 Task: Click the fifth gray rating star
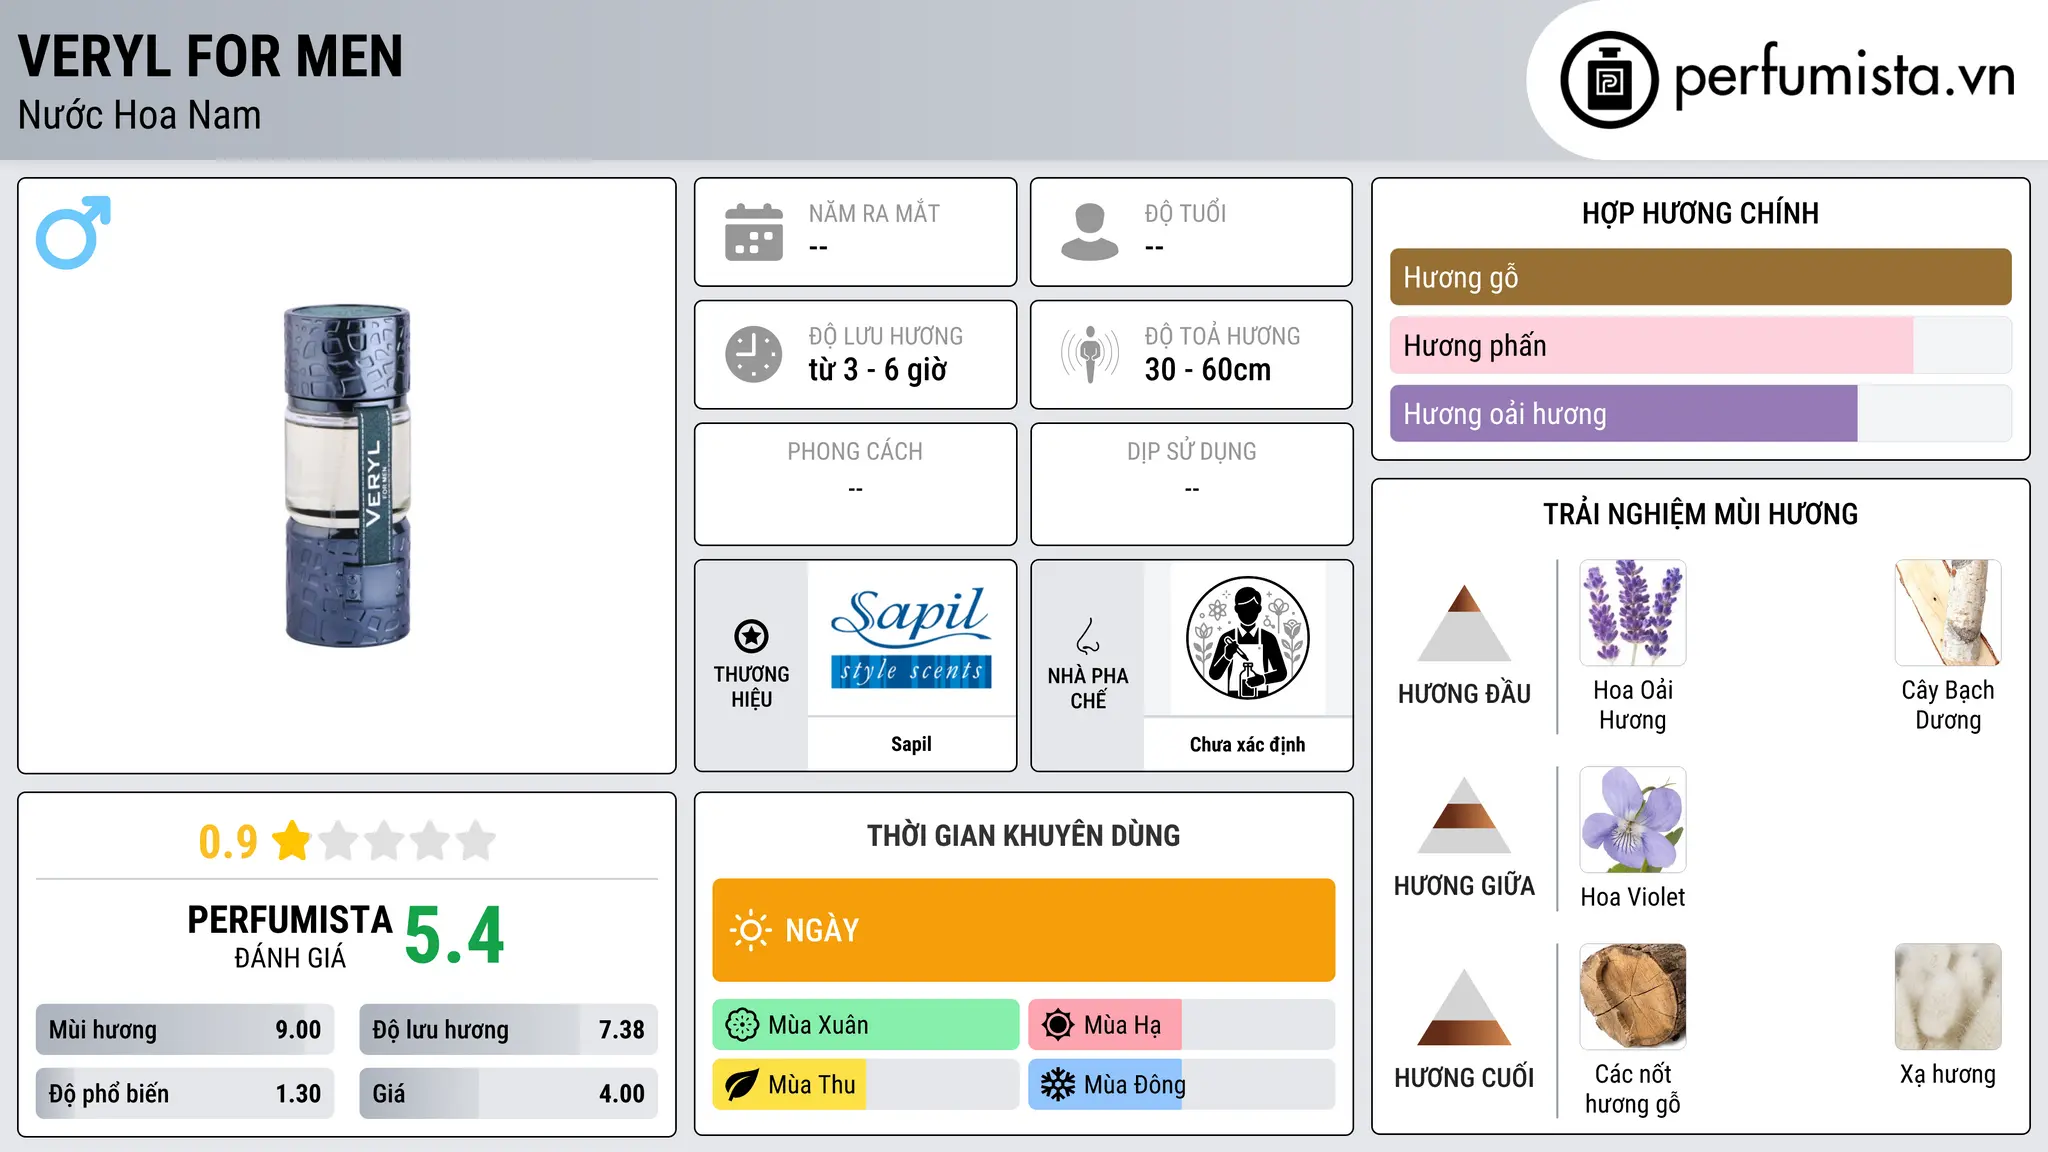[476, 840]
